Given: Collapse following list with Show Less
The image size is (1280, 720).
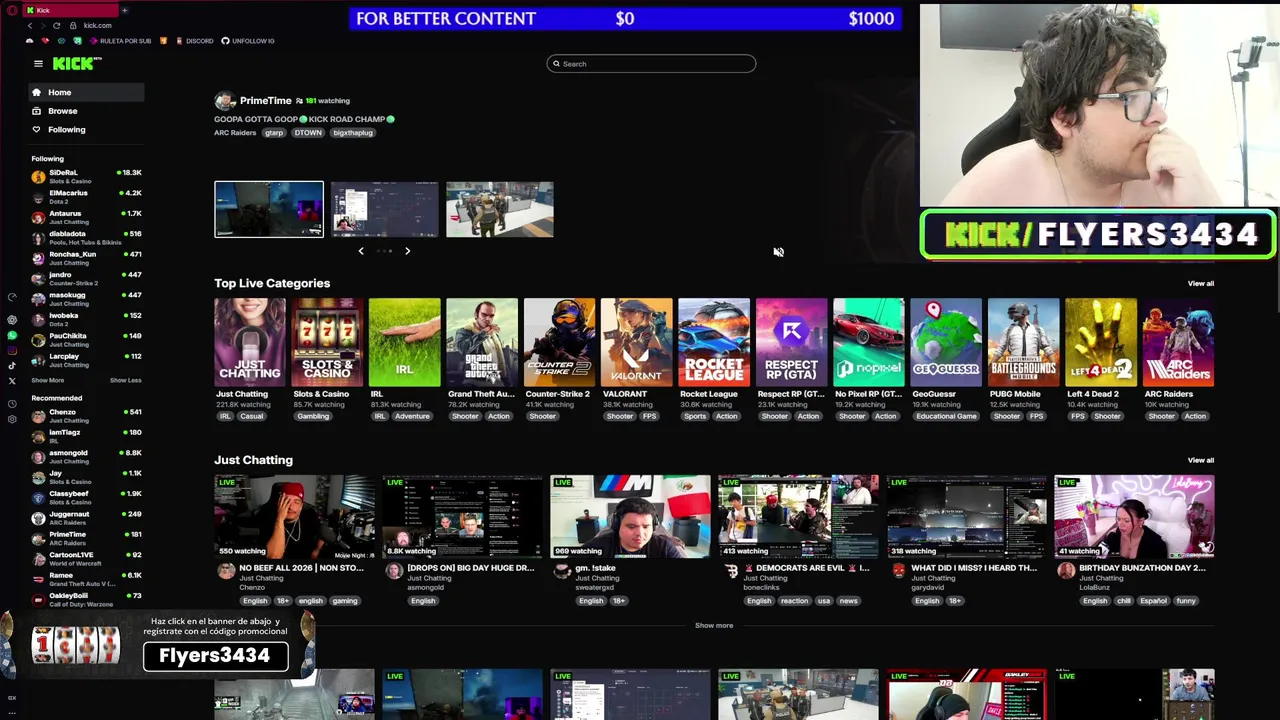Looking at the screenshot, I should tap(125, 380).
